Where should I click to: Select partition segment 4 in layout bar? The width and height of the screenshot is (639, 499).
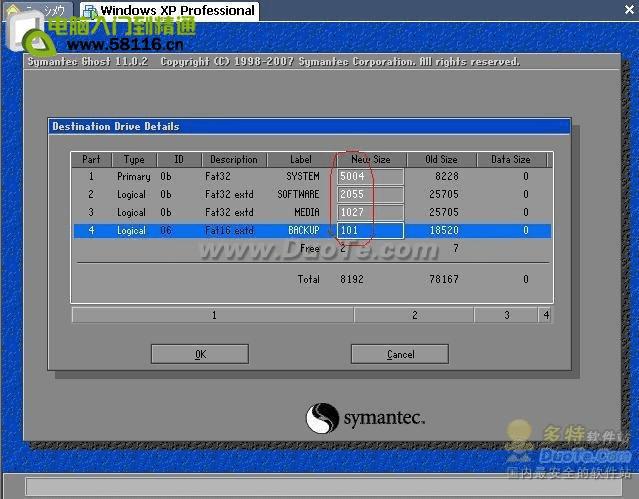click(546, 315)
